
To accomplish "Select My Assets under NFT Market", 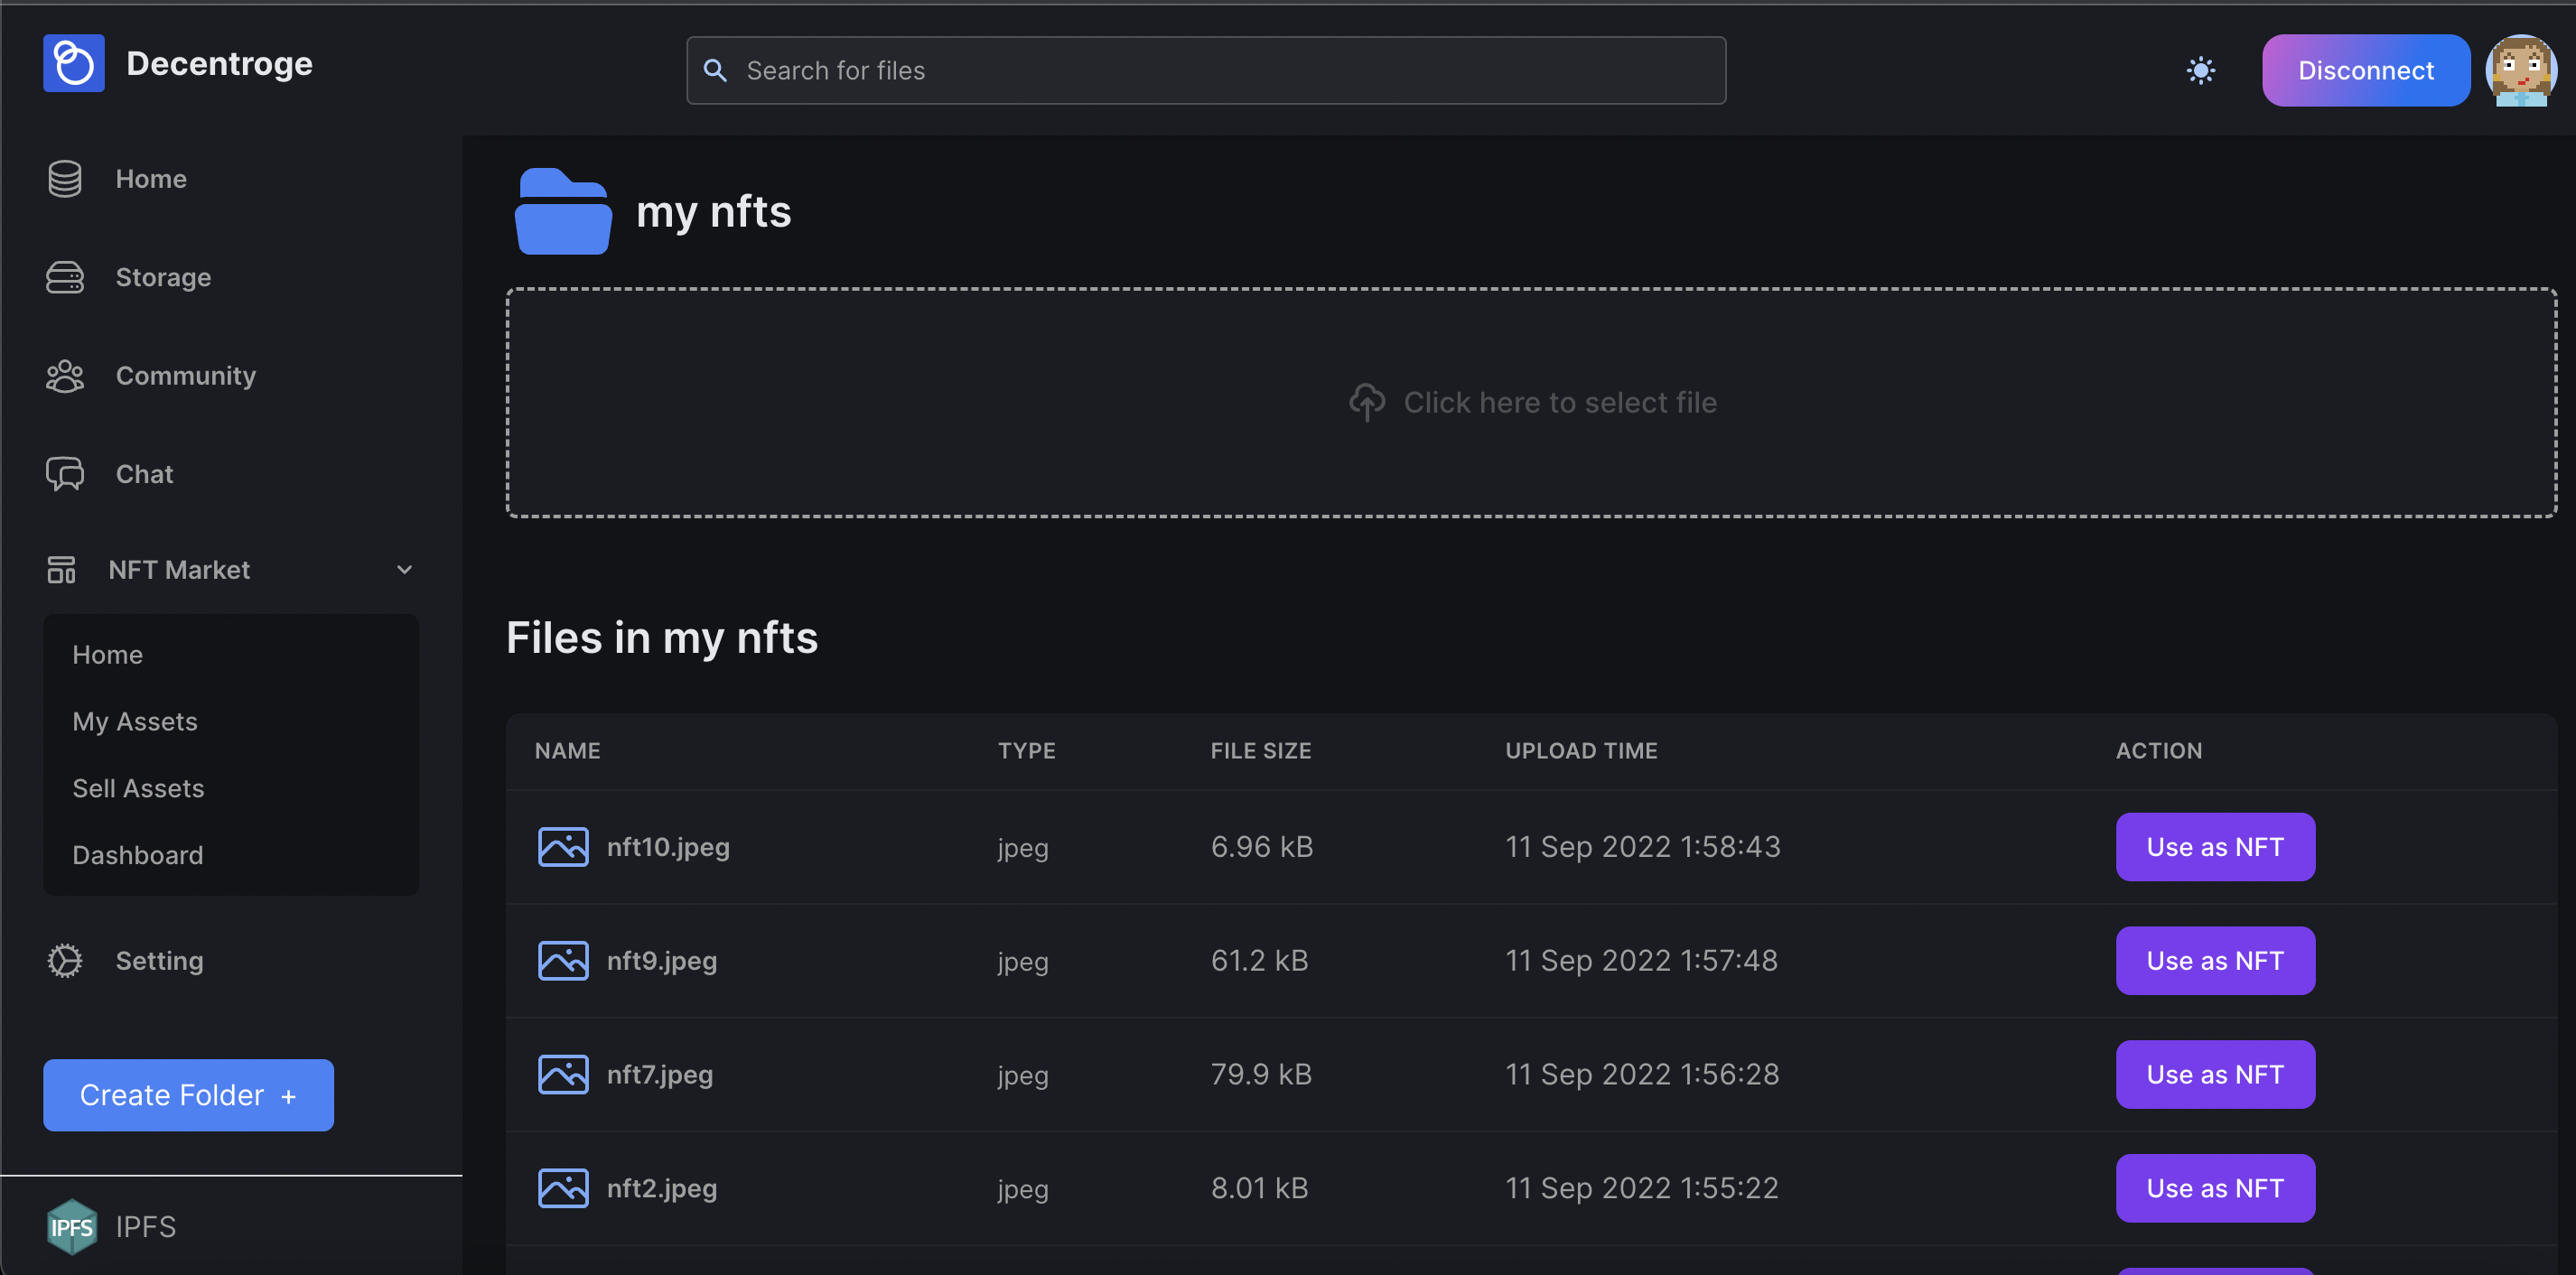I will [x=135, y=721].
